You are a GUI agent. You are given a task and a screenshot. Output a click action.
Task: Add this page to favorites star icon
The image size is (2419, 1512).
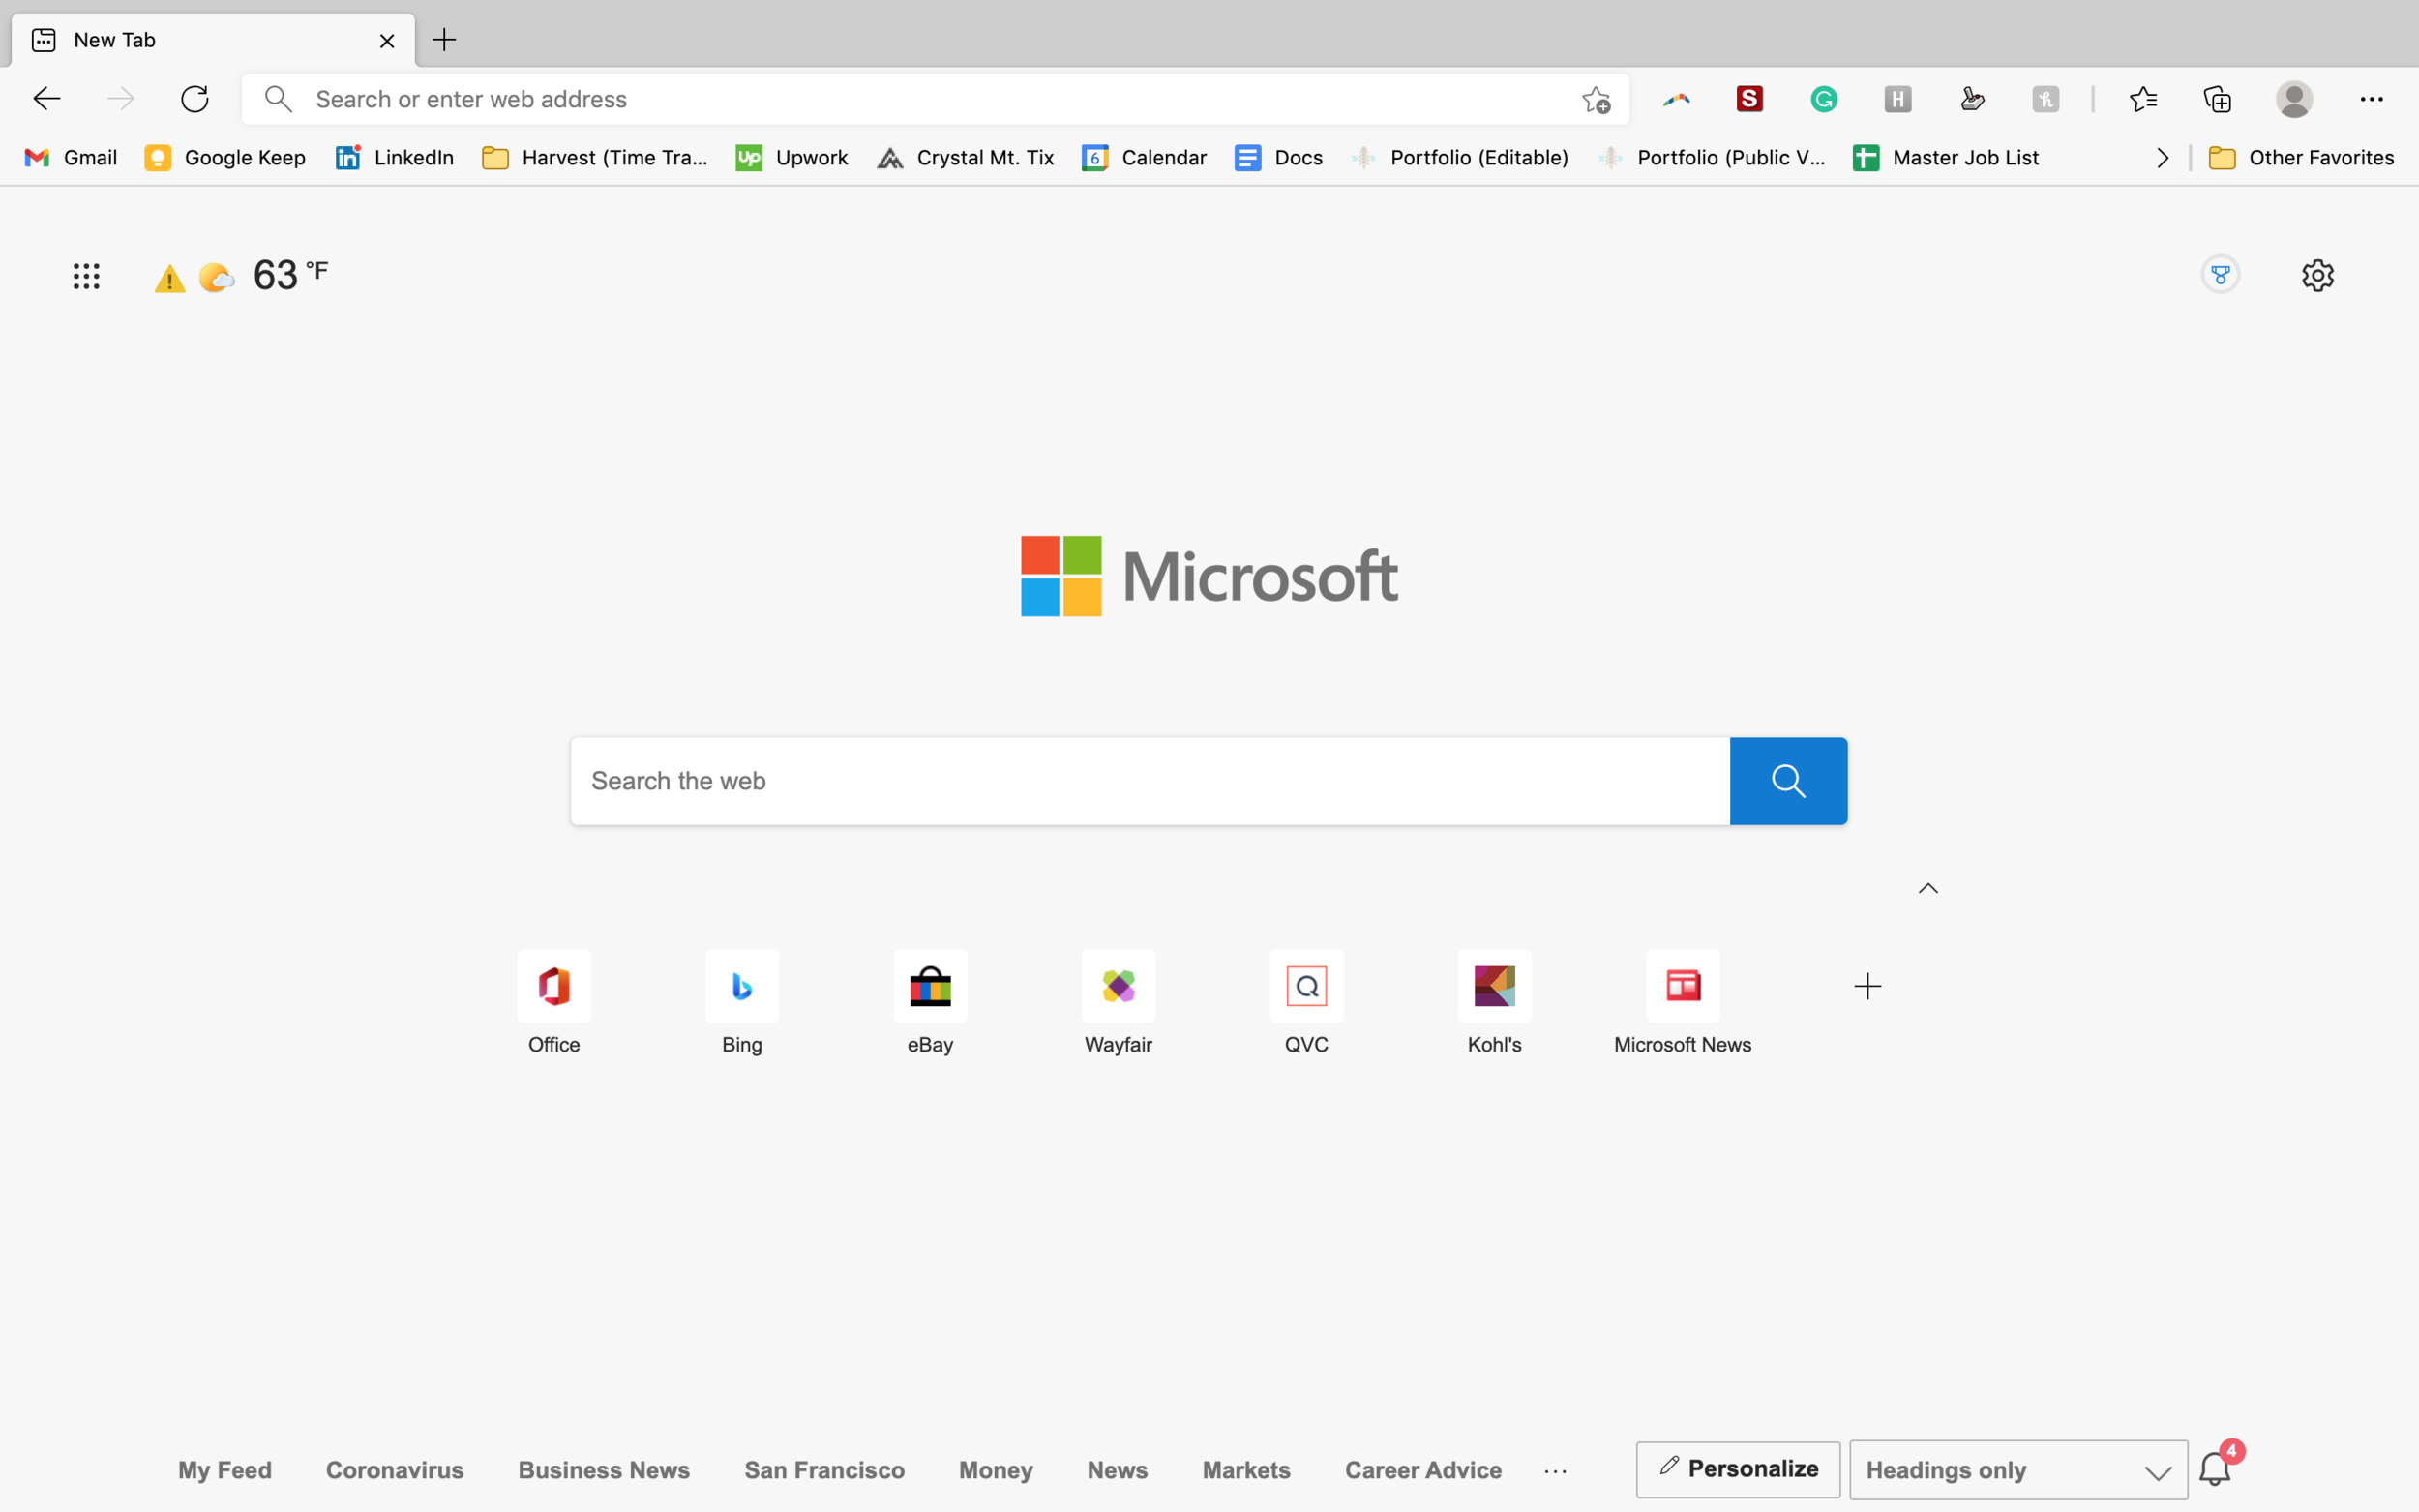[x=1596, y=99]
